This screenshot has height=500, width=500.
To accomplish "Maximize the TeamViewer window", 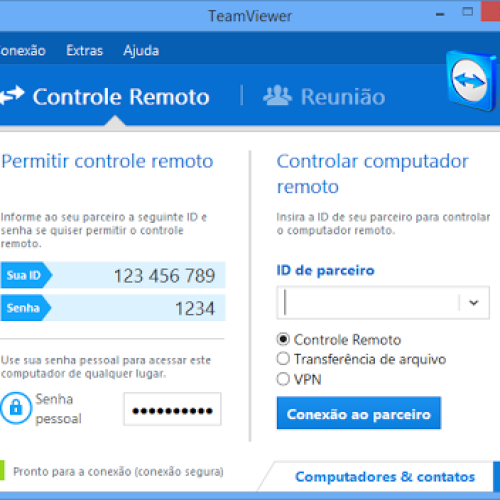I will coord(468,12).
